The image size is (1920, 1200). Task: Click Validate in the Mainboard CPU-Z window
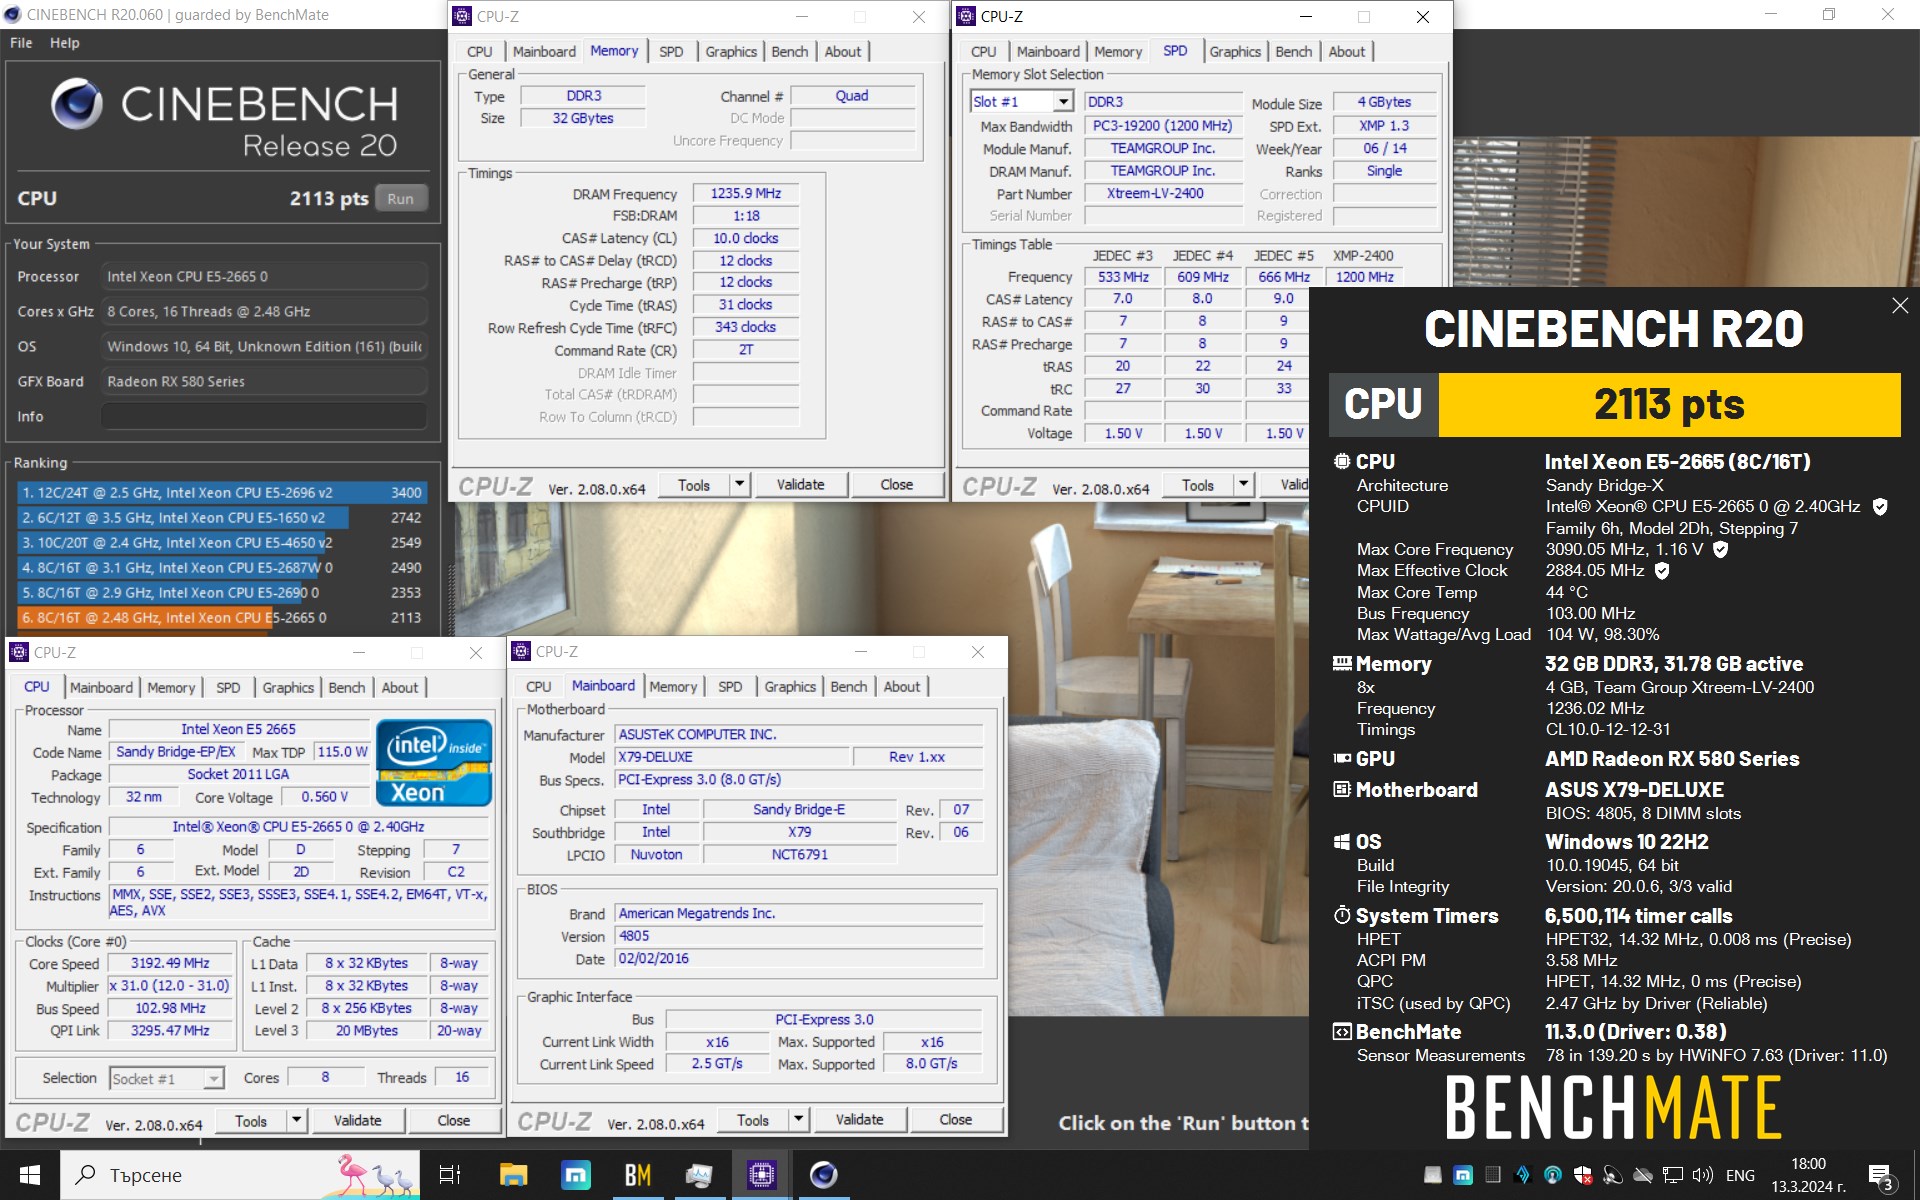[859, 1119]
